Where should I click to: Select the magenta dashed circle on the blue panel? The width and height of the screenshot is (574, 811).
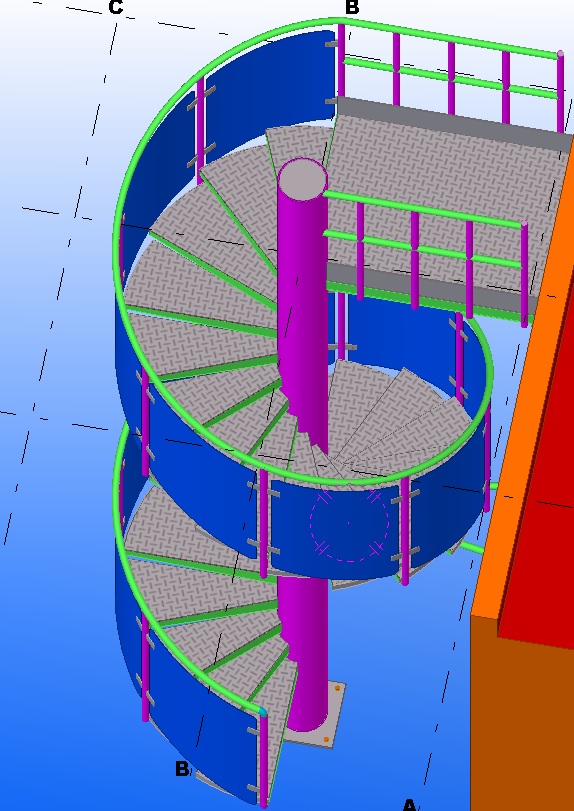coord(349,522)
